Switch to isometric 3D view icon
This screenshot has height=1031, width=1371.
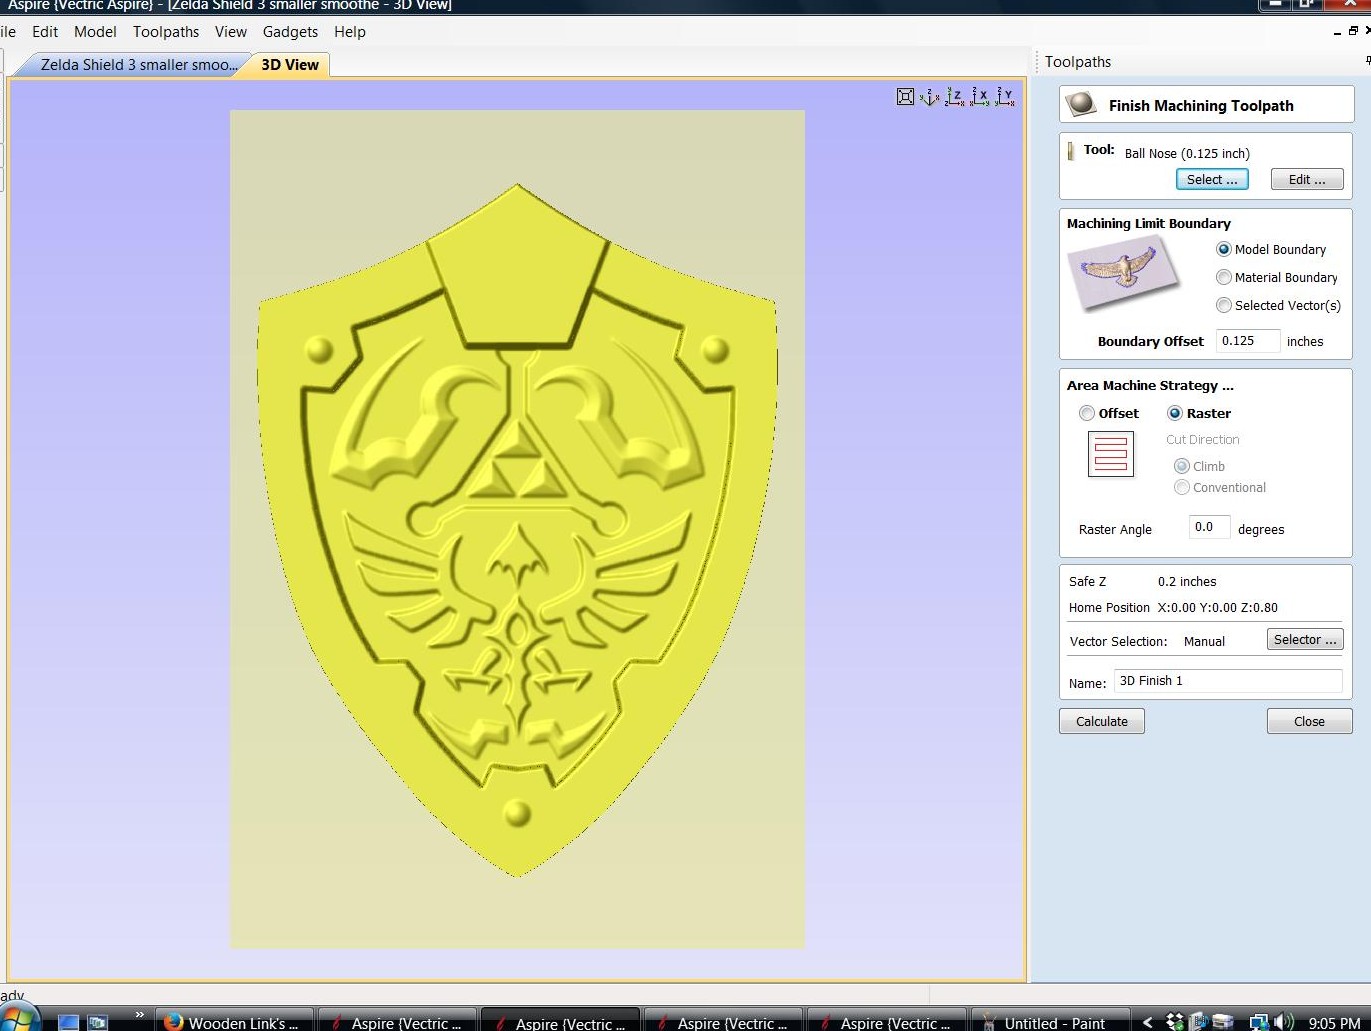click(x=930, y=97)
